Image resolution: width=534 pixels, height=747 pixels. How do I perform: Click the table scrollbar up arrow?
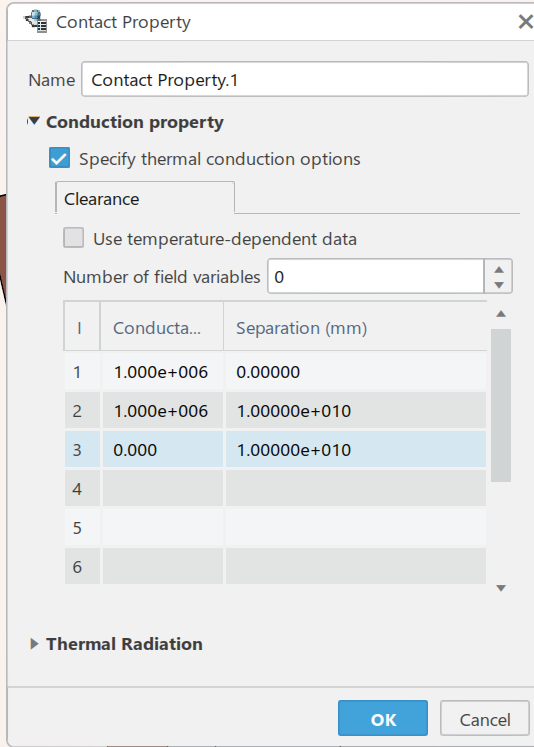[501, 313]
